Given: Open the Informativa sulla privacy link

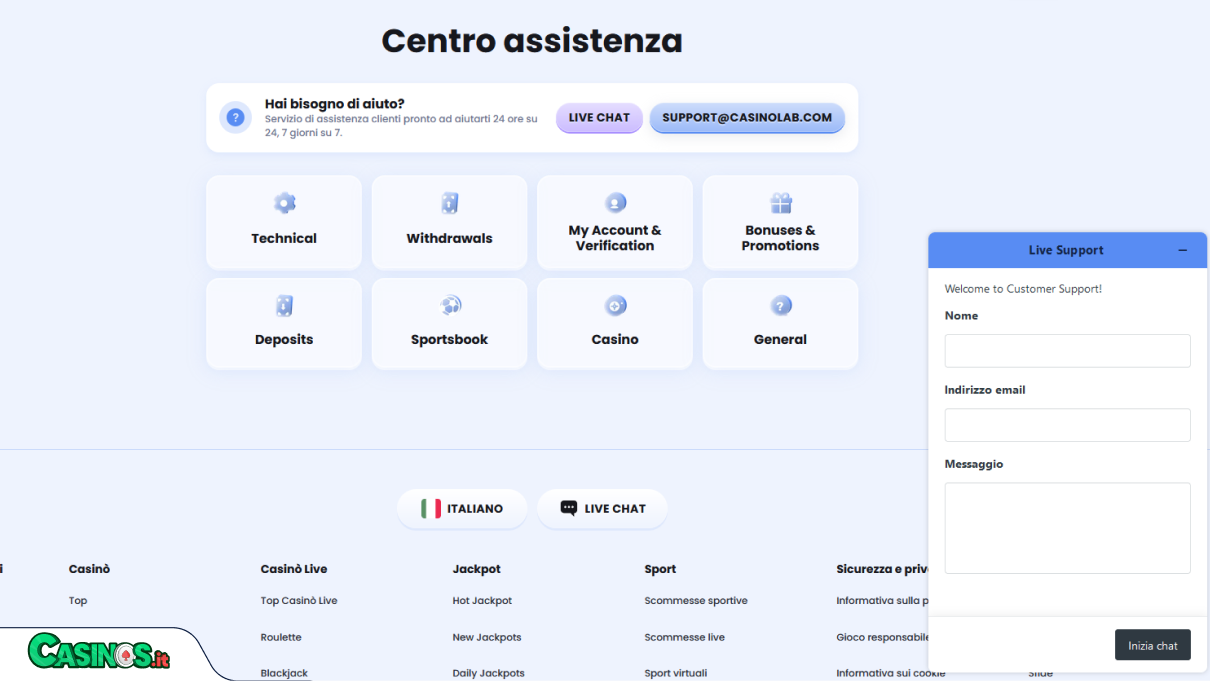Looking at the screenshot, I should [883, 601].
